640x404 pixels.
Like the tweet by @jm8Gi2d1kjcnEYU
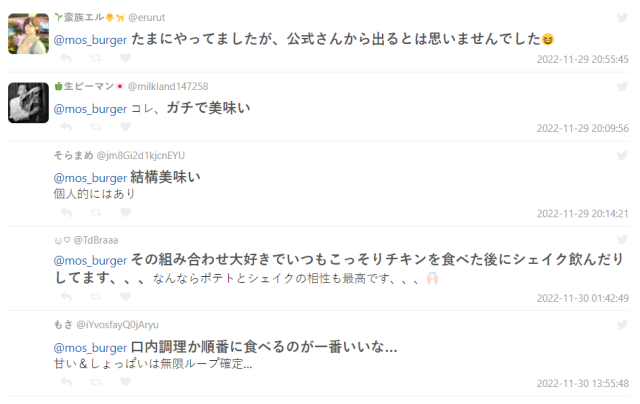(126, 212)
